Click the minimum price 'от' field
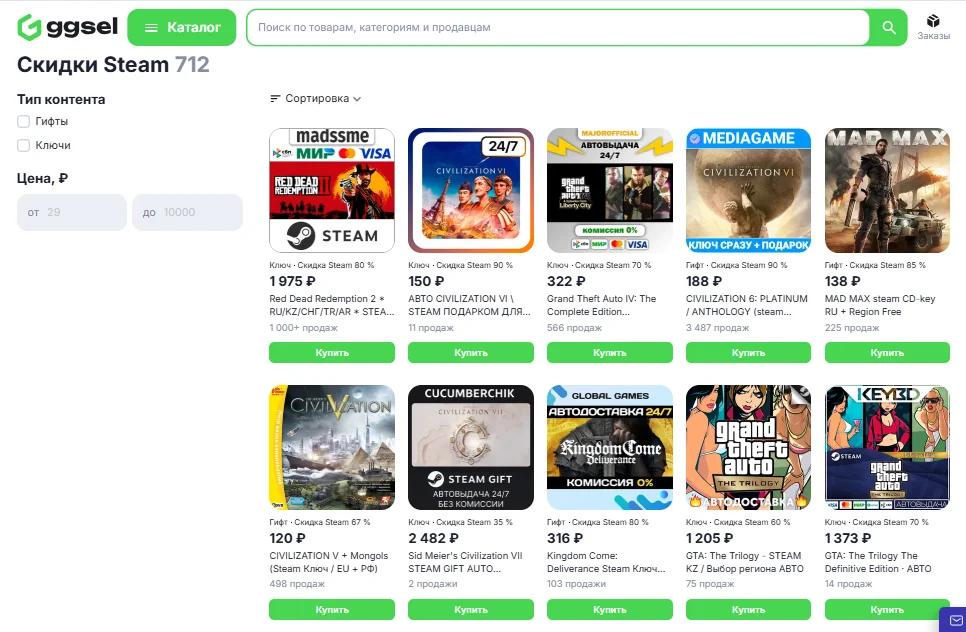 click(72, 212)
